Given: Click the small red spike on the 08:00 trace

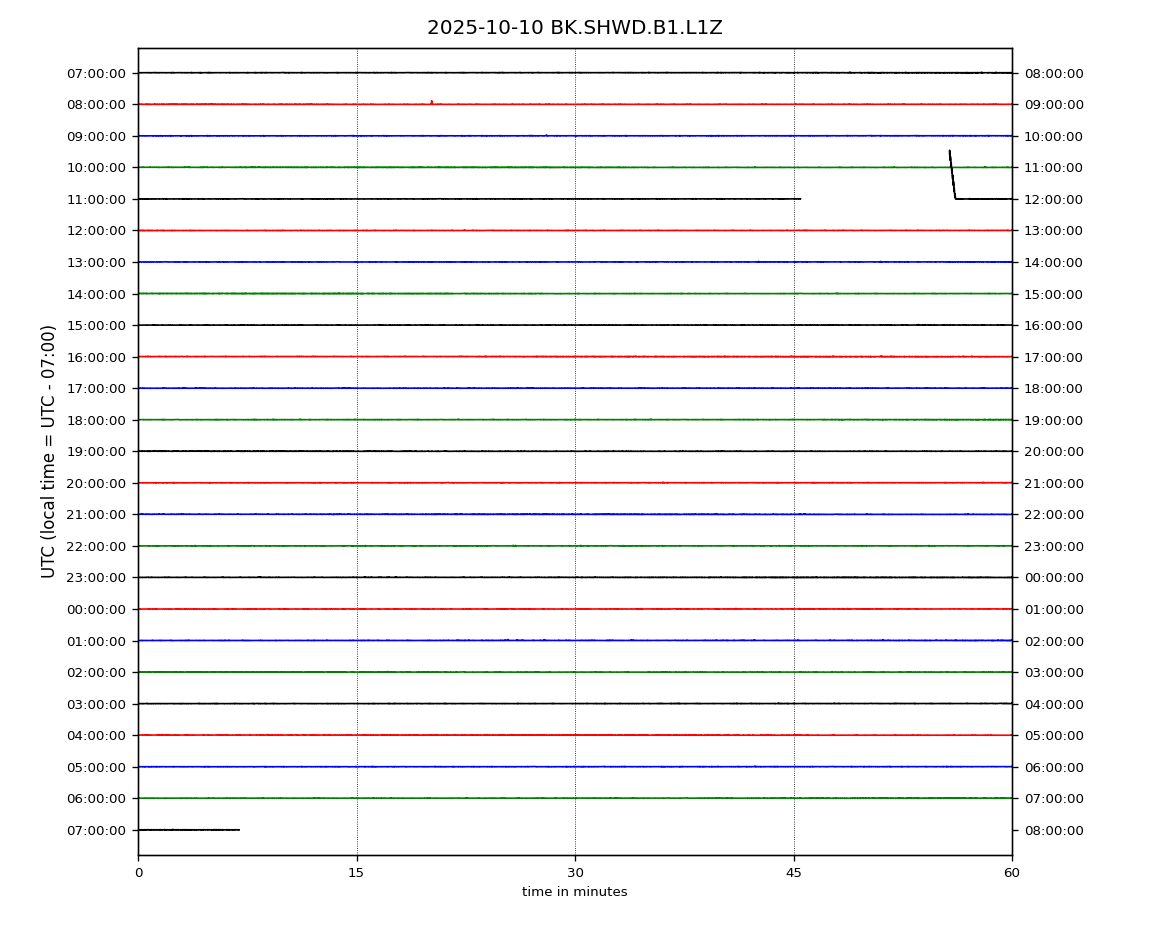Looking at the screenshot, I should [x=431, y=102].
